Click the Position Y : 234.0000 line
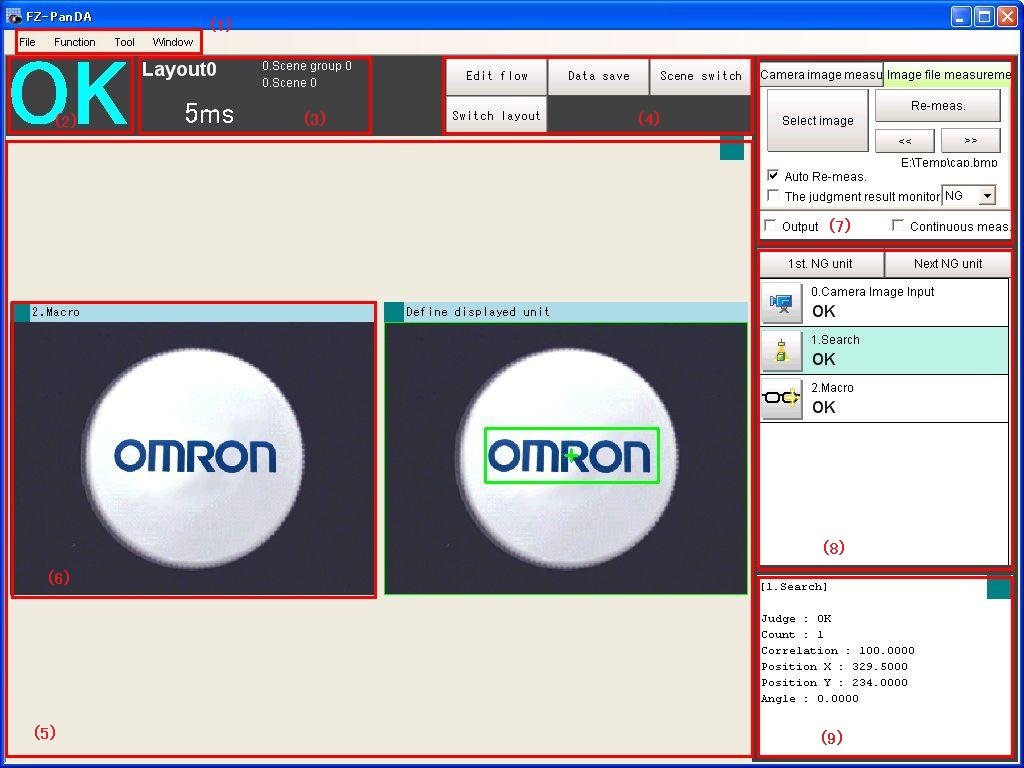 (835, 683)
